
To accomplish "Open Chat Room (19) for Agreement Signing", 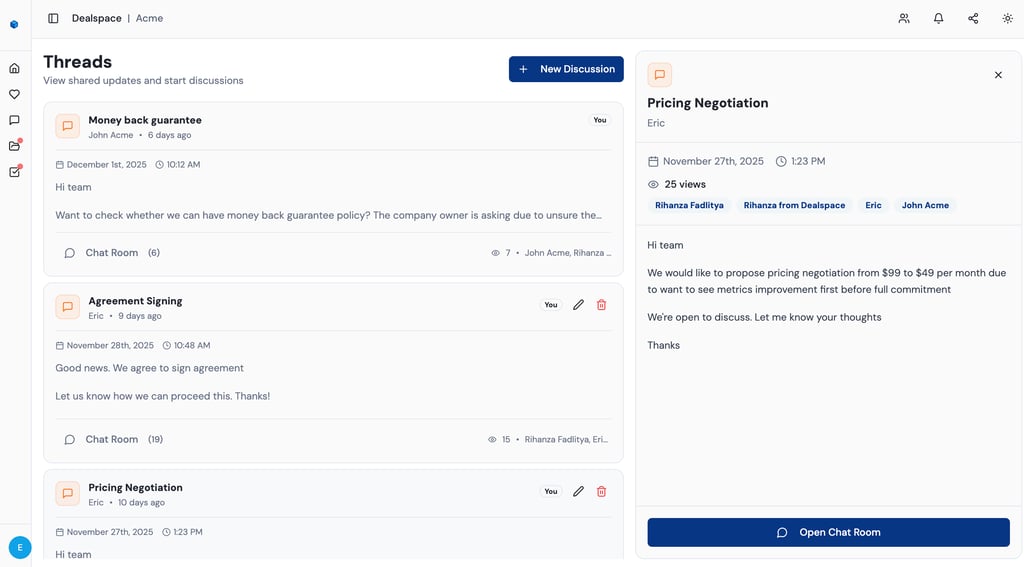I will tap(111, 439).
